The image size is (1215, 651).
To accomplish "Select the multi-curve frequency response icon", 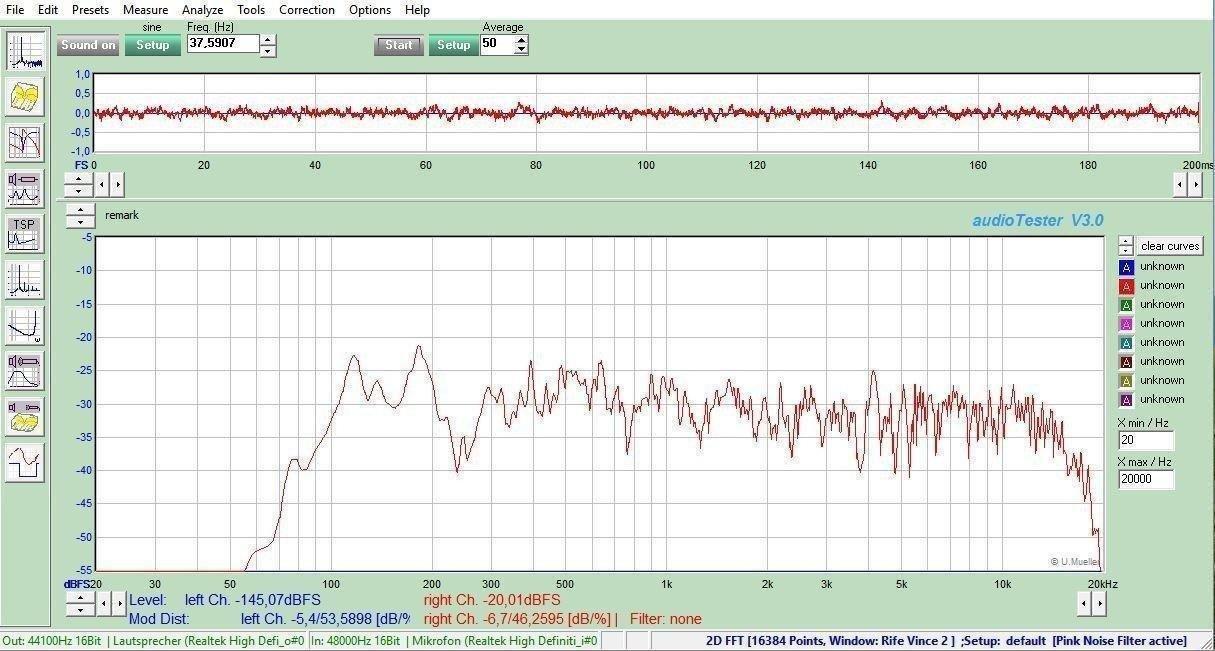I will point(25,143).
